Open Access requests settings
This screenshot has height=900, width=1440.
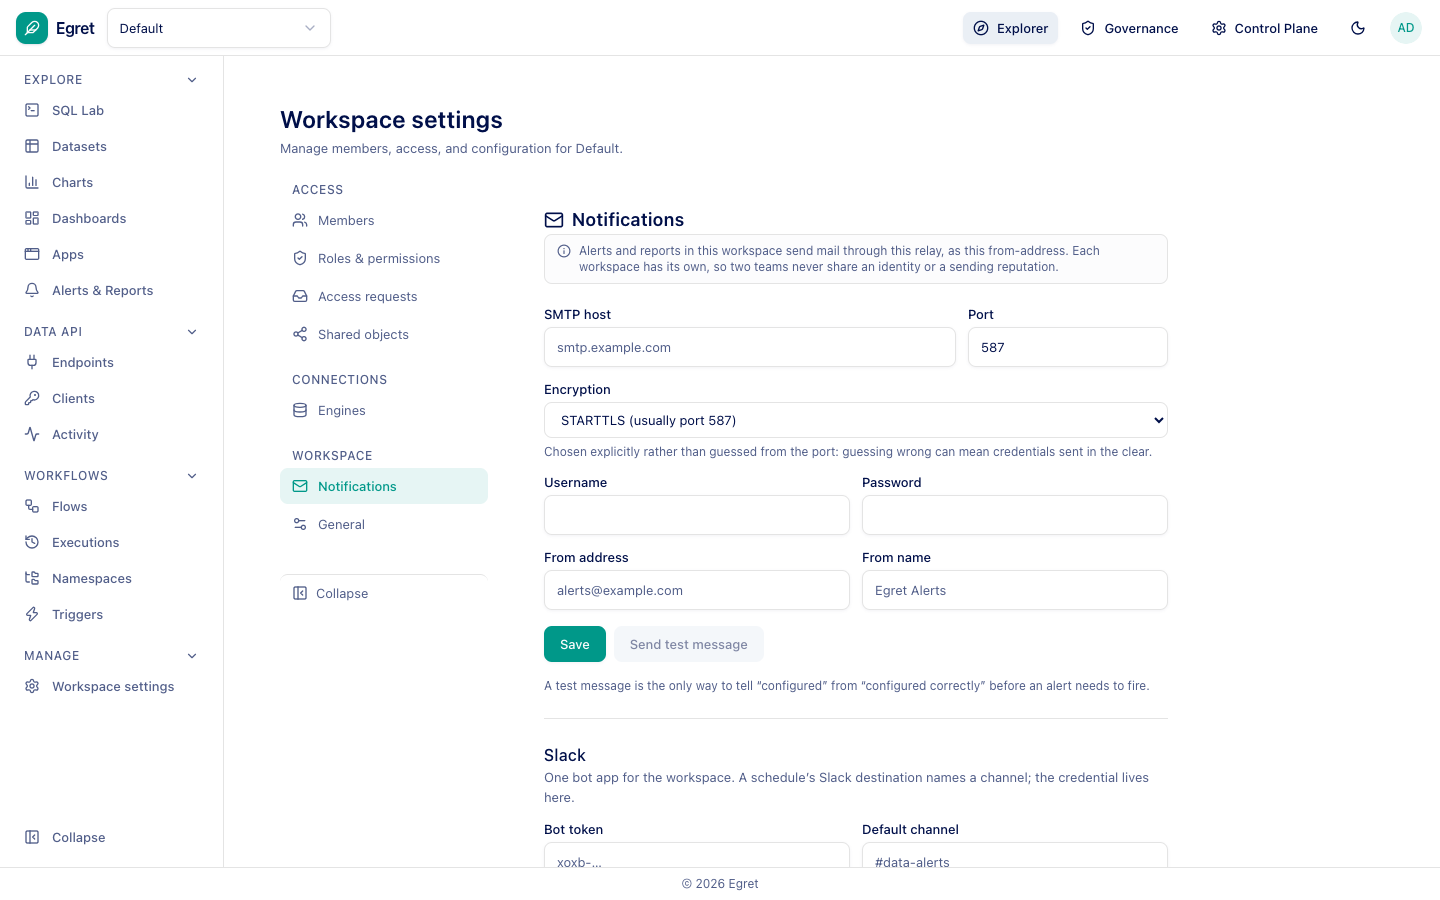pos(384,296)
